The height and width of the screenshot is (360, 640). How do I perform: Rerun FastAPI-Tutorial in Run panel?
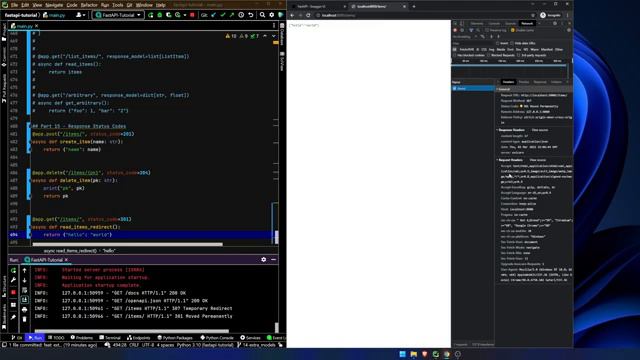click(x=13, y=270)
